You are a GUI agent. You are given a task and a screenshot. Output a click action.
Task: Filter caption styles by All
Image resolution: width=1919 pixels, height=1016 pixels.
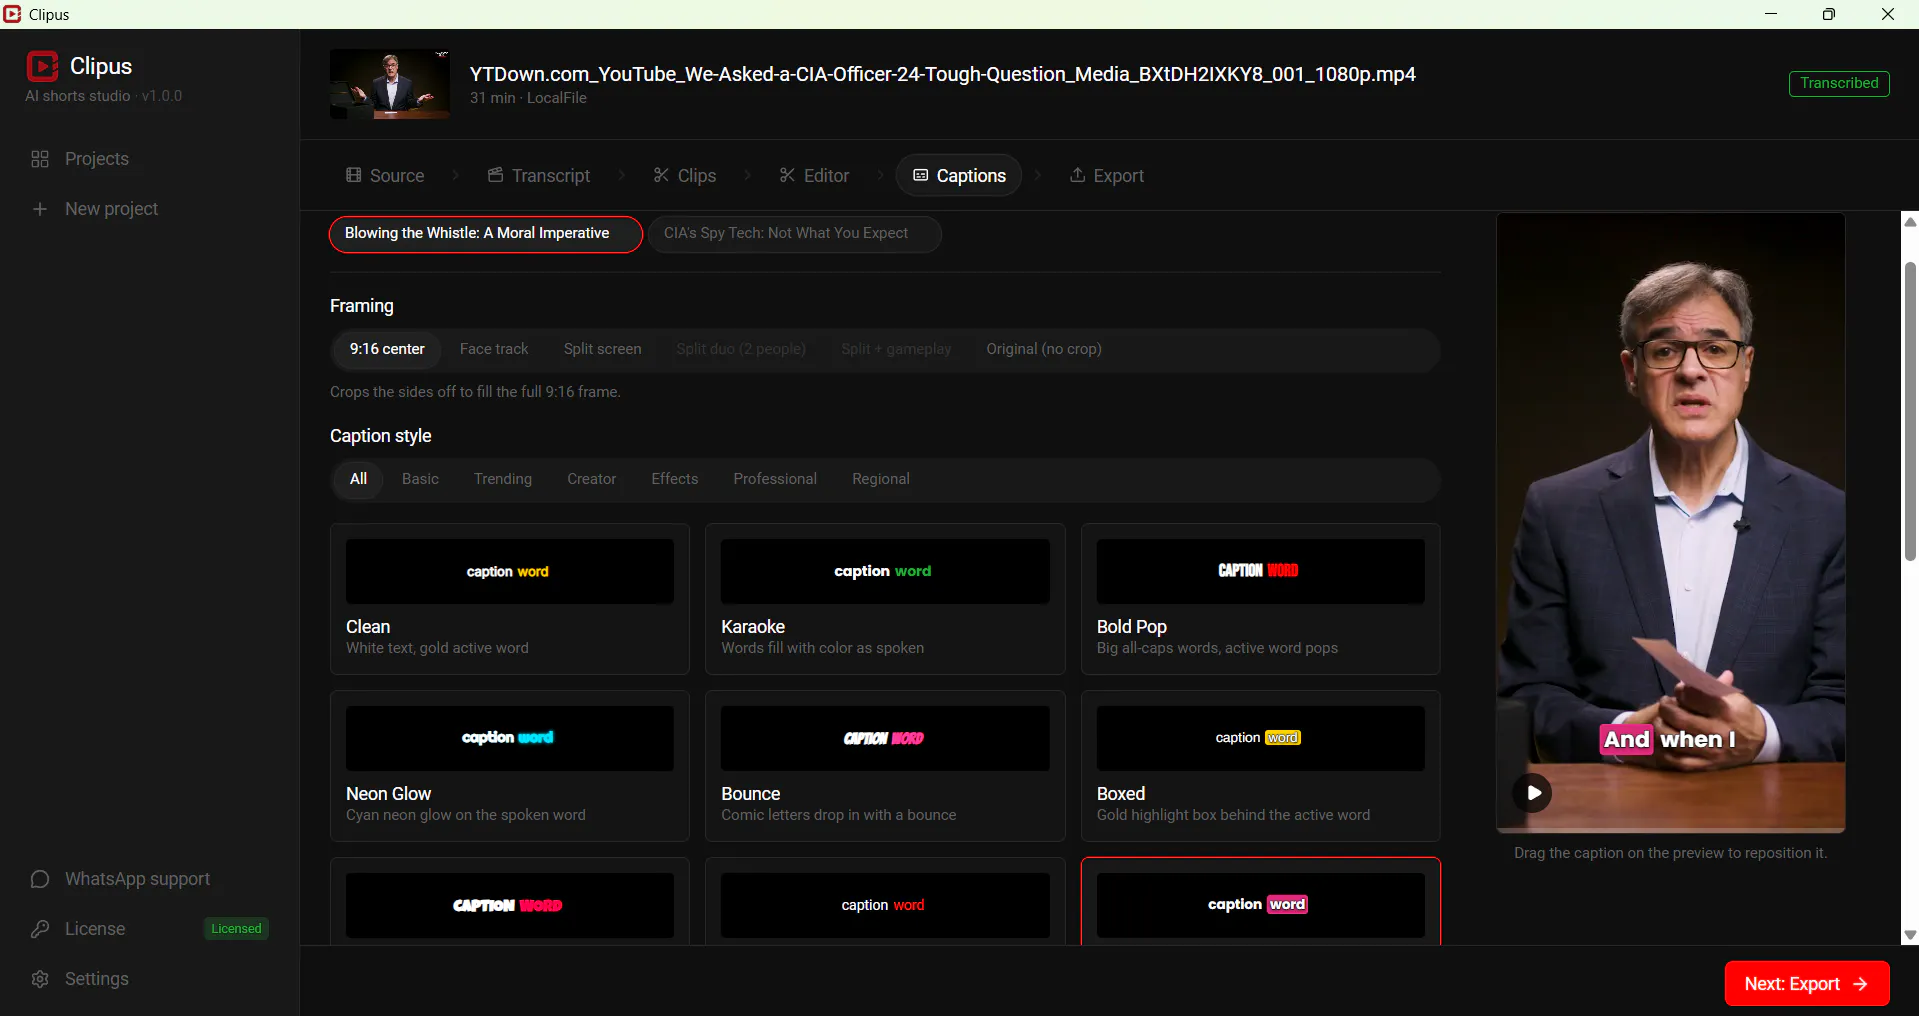[x=358, y=479]
